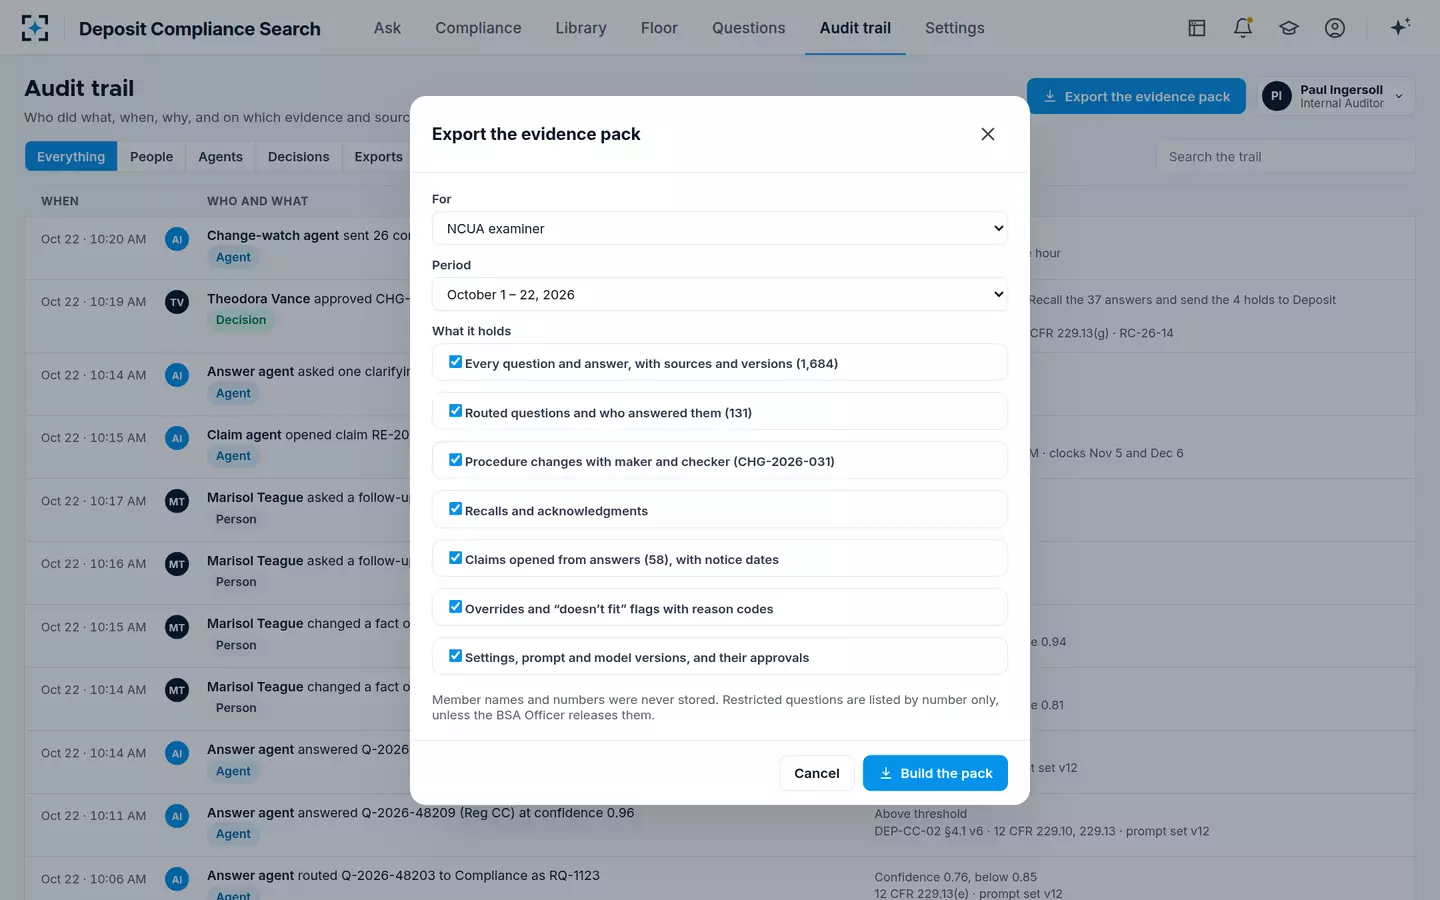
Task: Open the layout panel icon in header
Action: (1197, 28)
